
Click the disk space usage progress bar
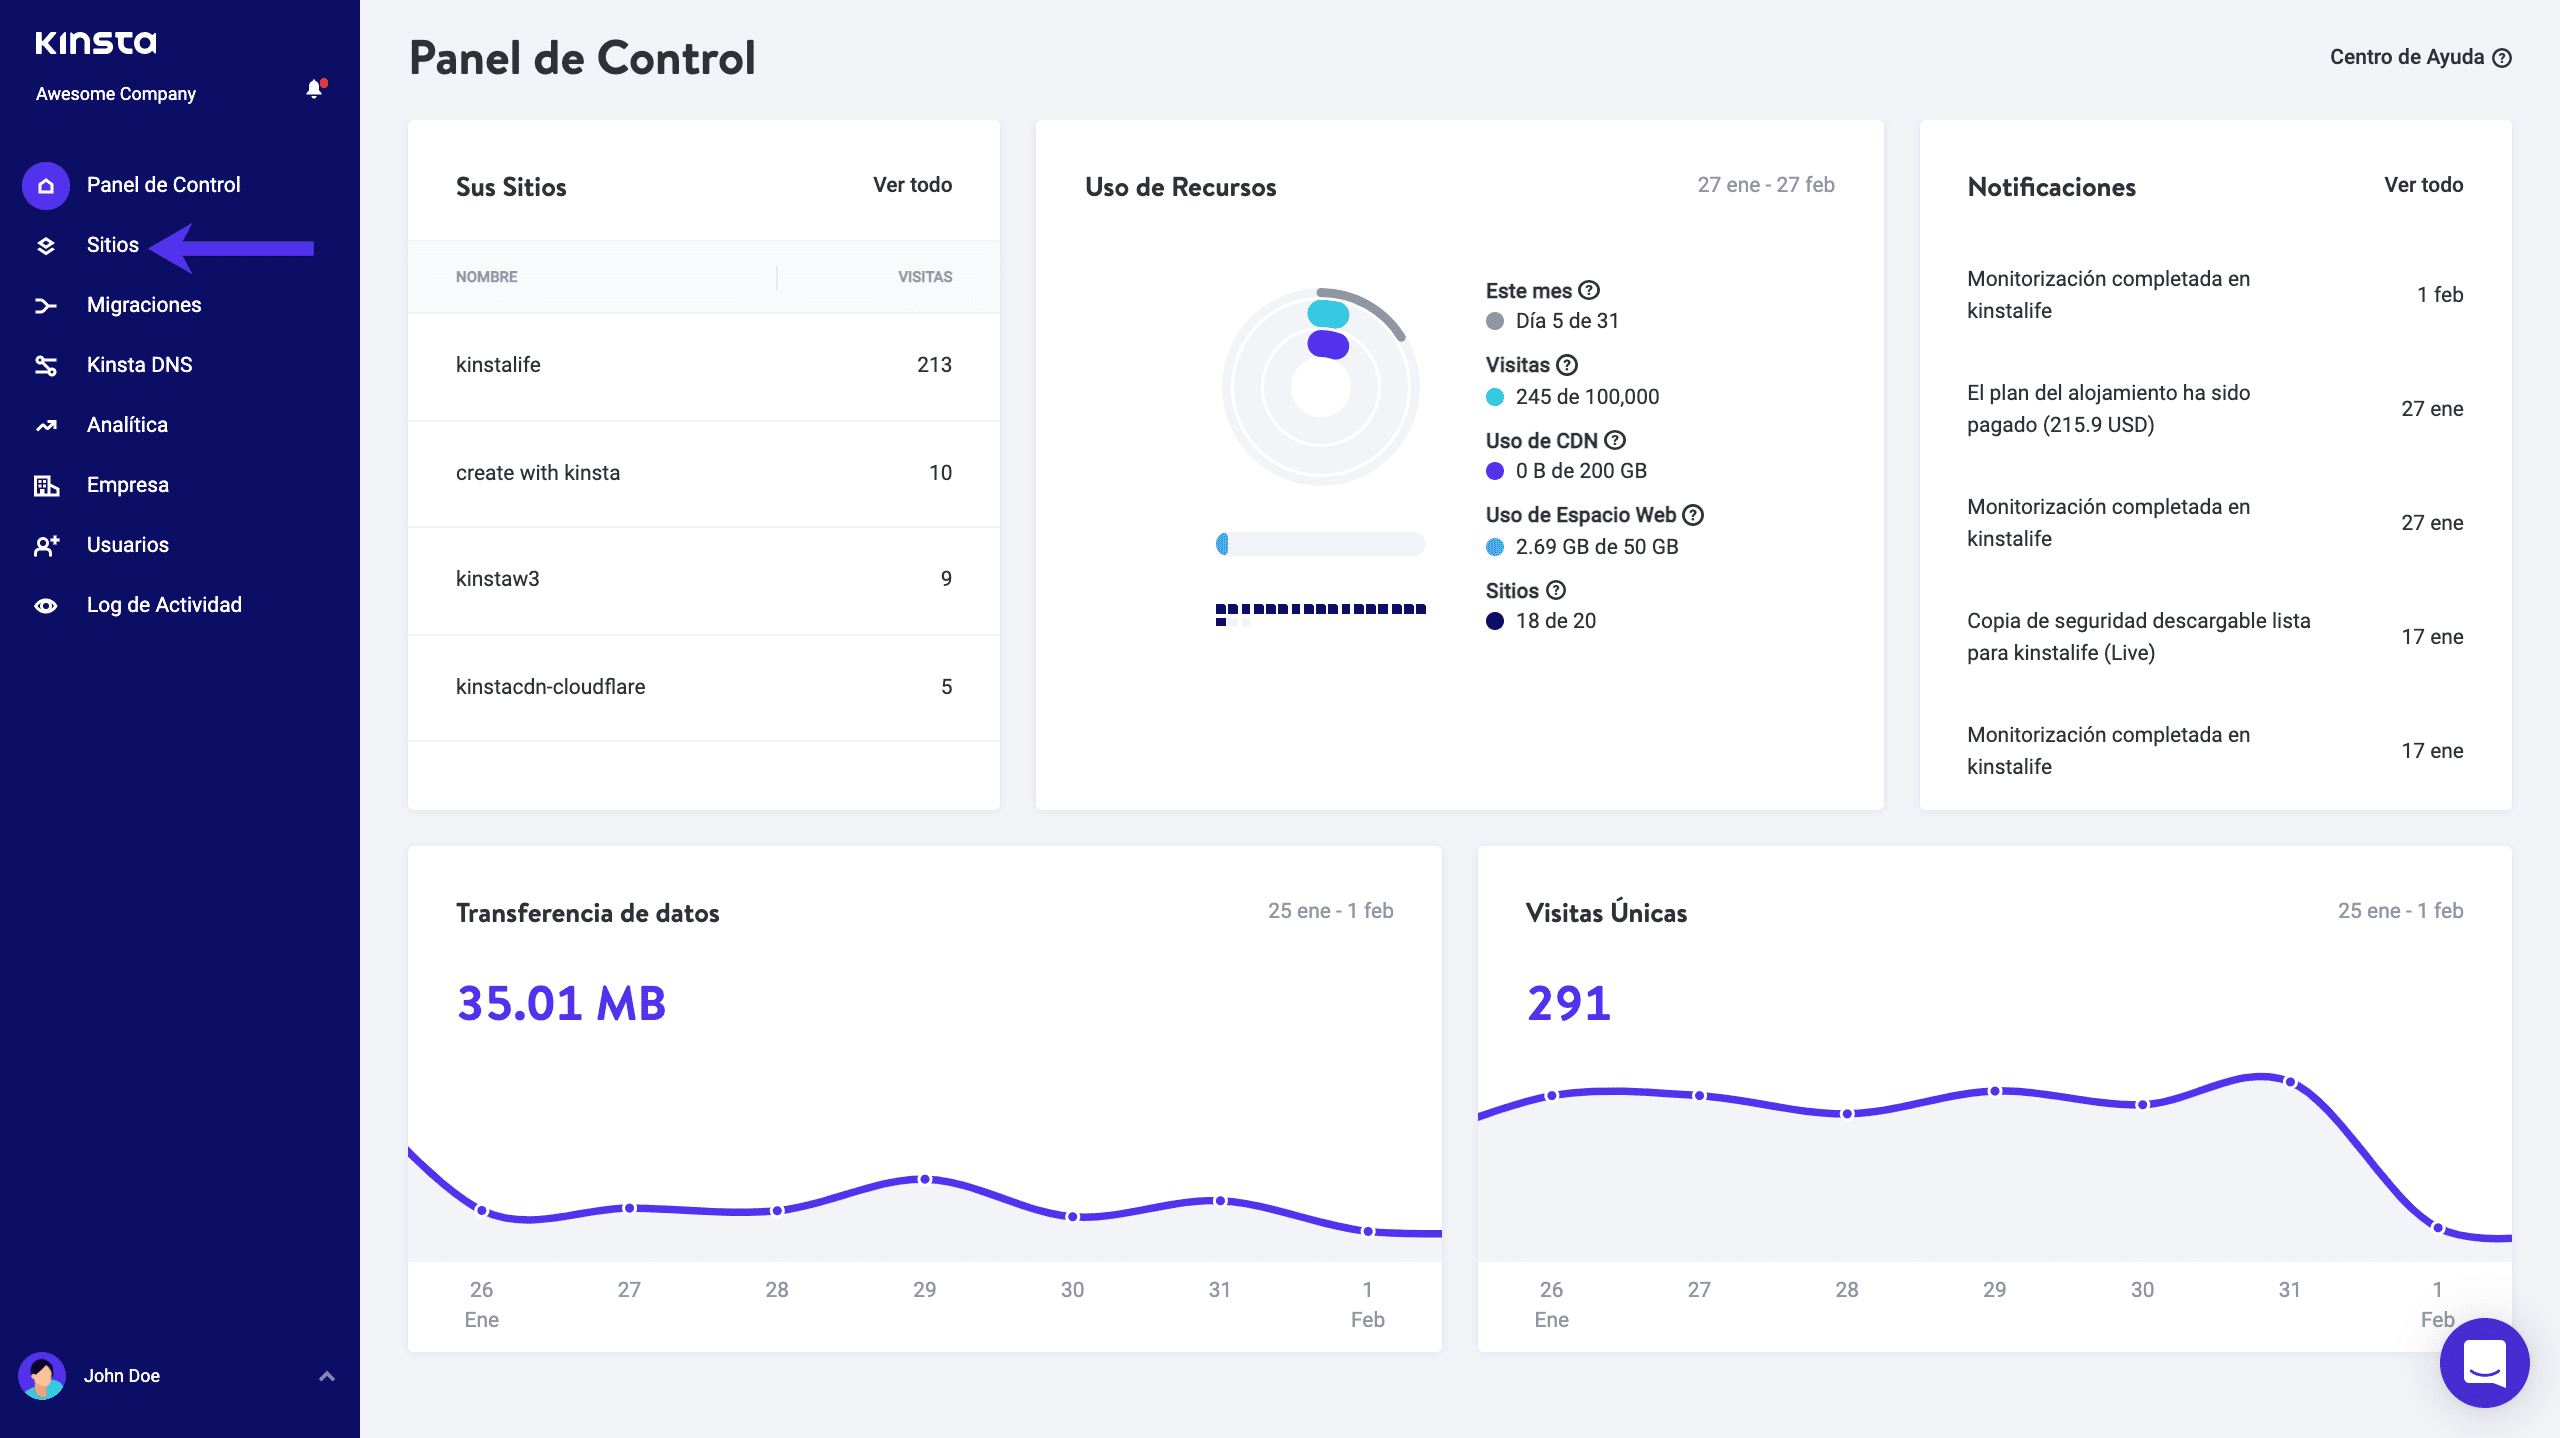coord(1320,544)
